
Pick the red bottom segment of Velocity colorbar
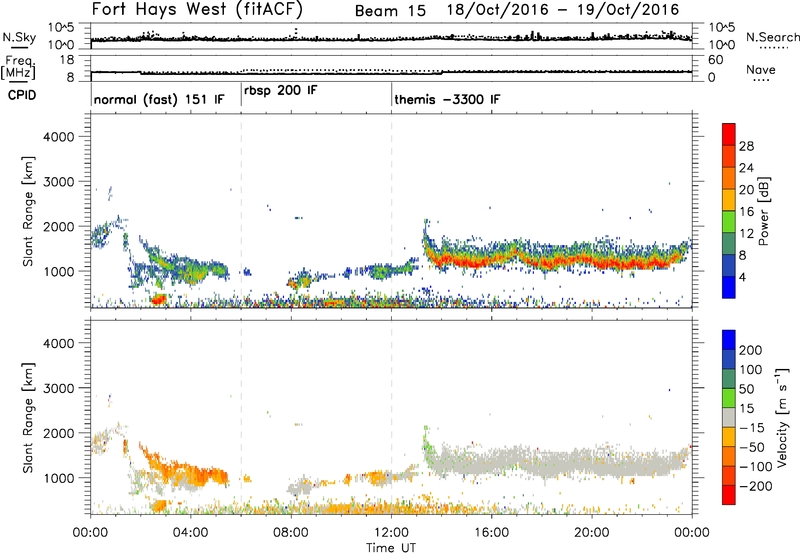[x=729, y=495]
